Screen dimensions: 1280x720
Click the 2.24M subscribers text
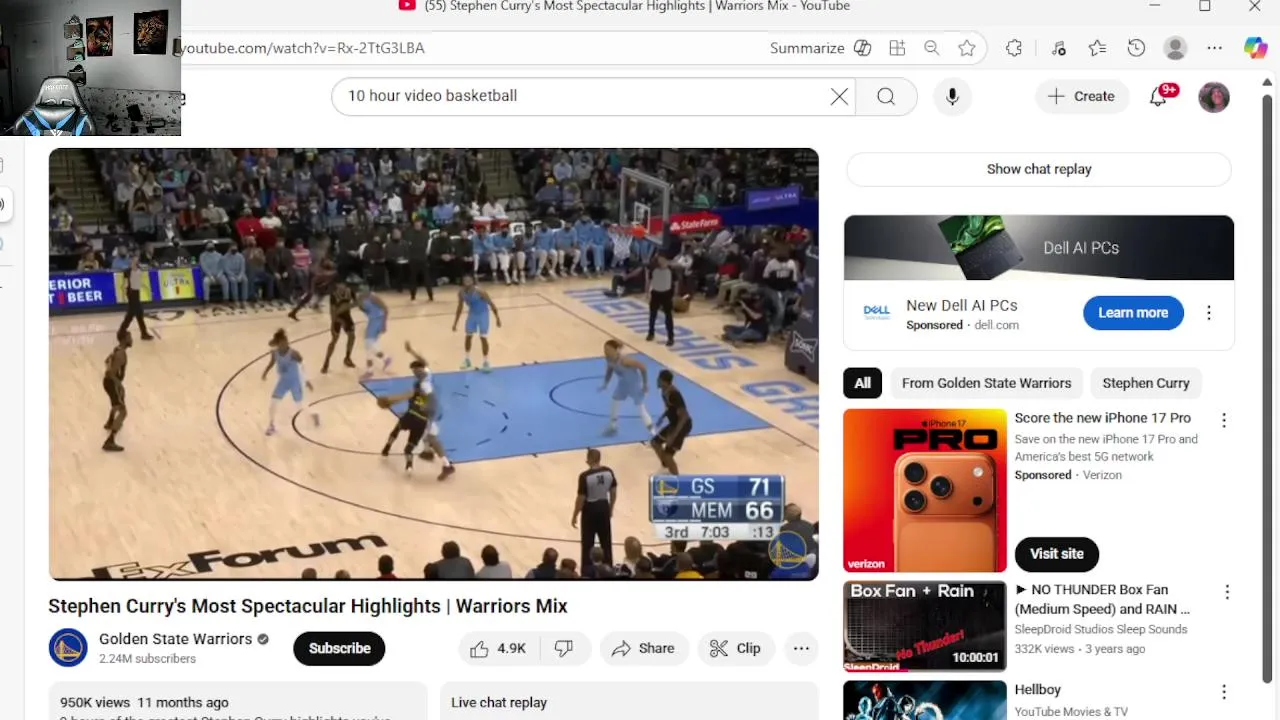pyautogui.click(x=147, y=659)
